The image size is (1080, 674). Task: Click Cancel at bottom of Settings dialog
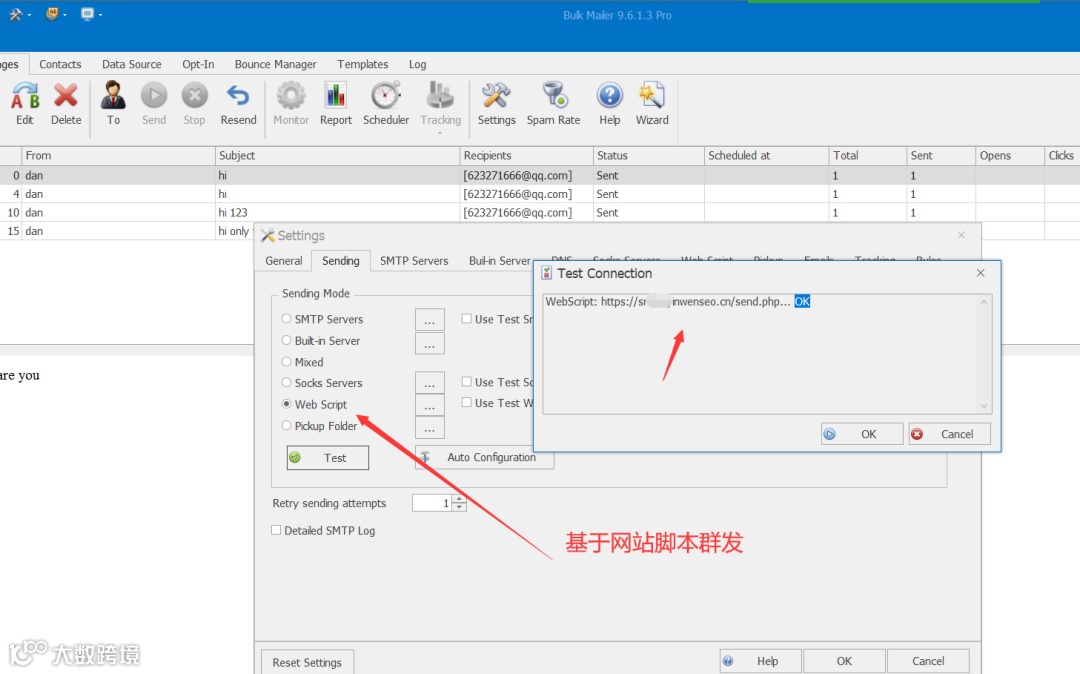(928, 661)
